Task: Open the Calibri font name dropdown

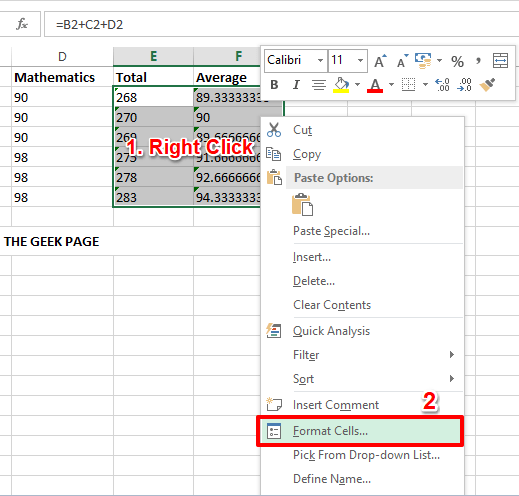Action: [320, 61]
